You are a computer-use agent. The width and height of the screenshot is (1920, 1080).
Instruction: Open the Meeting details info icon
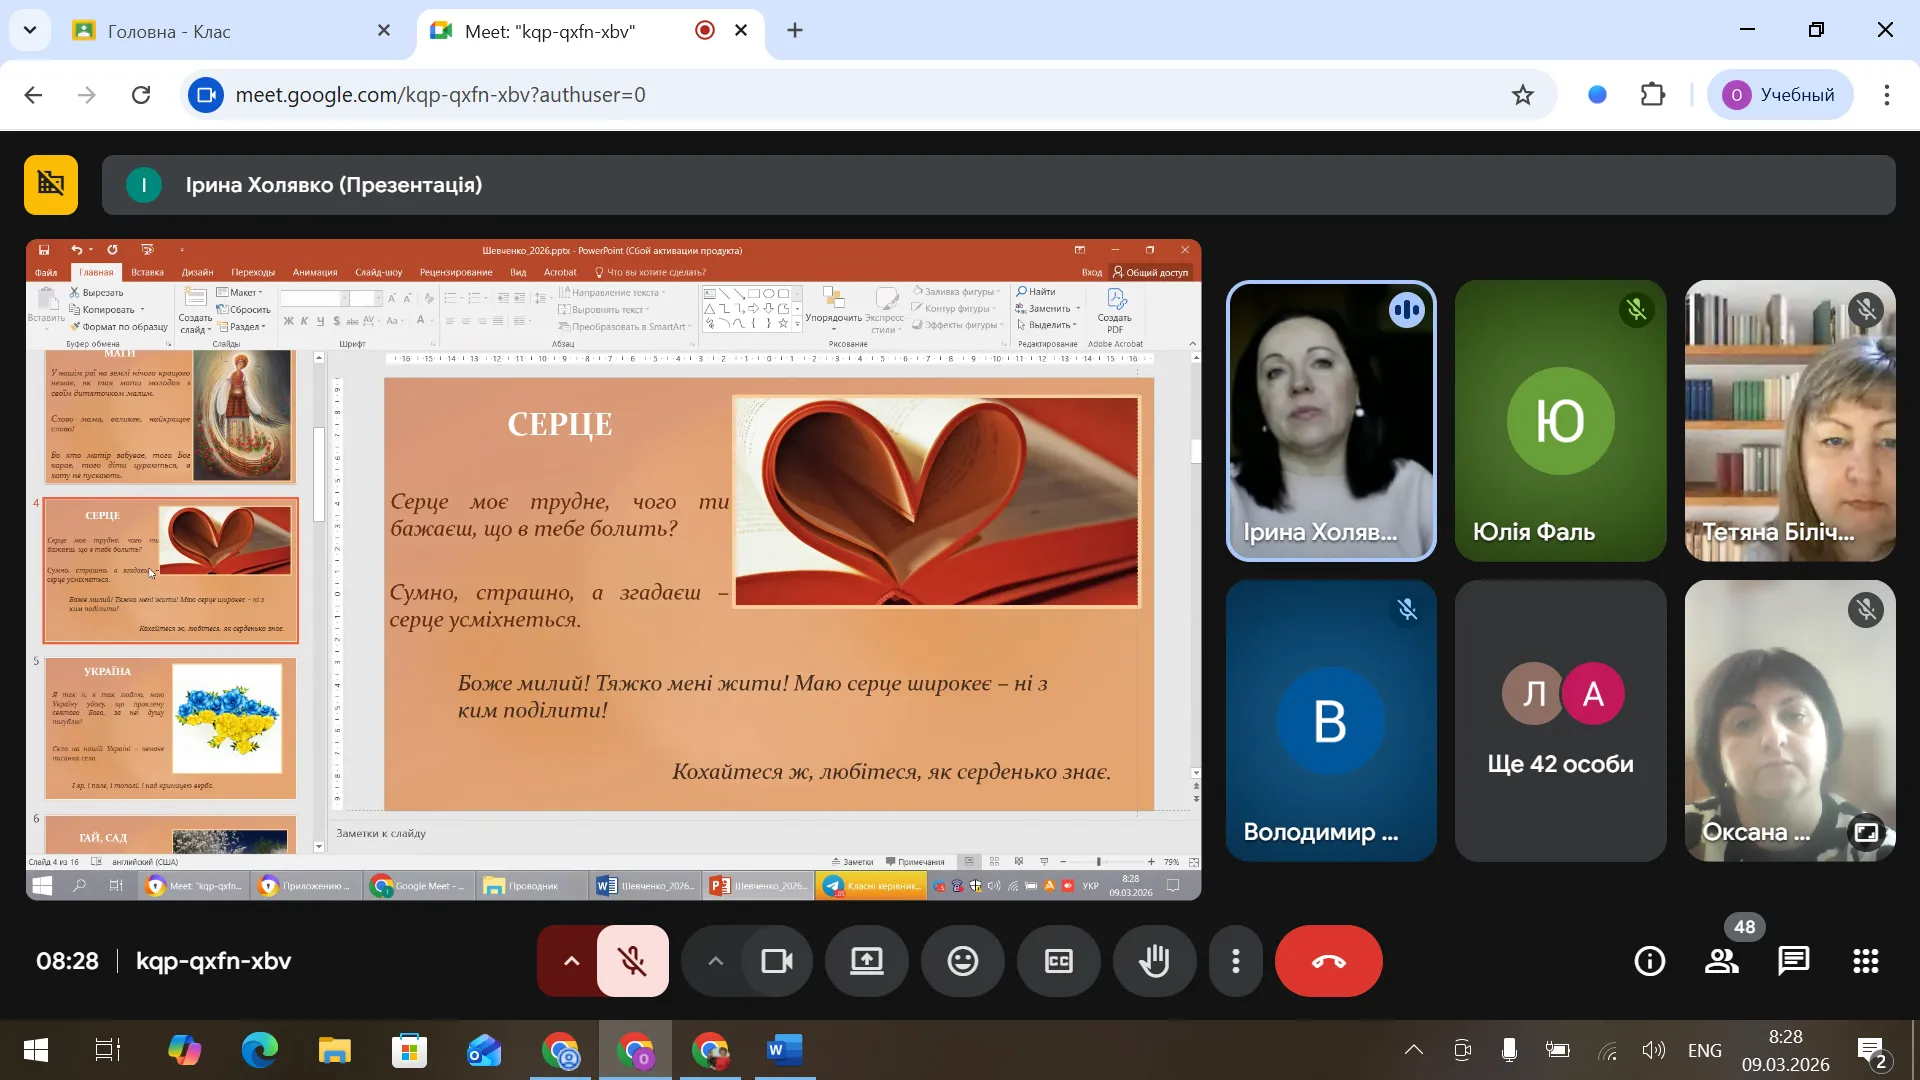(1649, 961)
